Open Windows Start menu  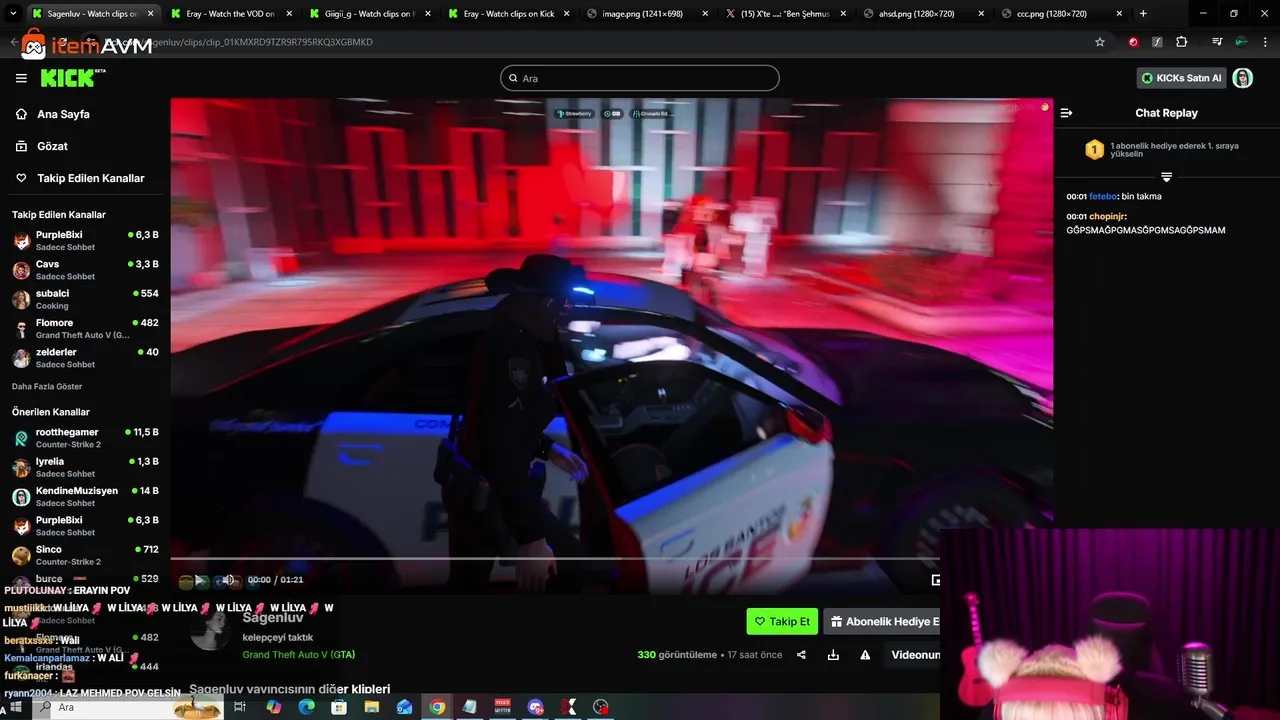coord(15,707)
